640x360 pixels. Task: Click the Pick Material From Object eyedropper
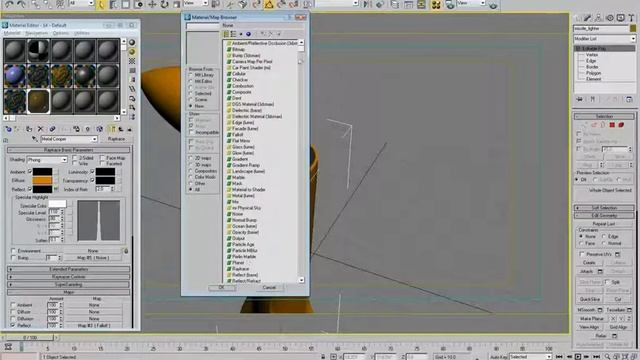pyautogui.click(x=35, y=139)
